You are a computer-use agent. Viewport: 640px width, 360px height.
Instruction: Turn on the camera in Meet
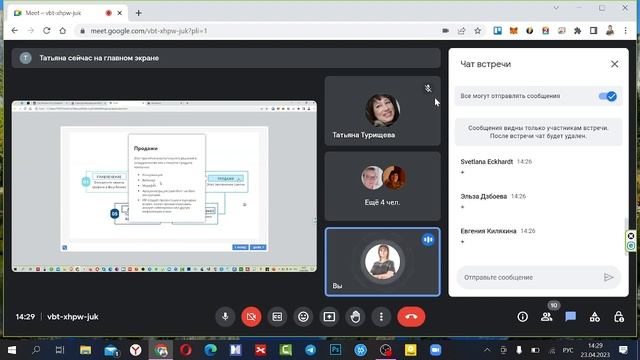point(251,317)
